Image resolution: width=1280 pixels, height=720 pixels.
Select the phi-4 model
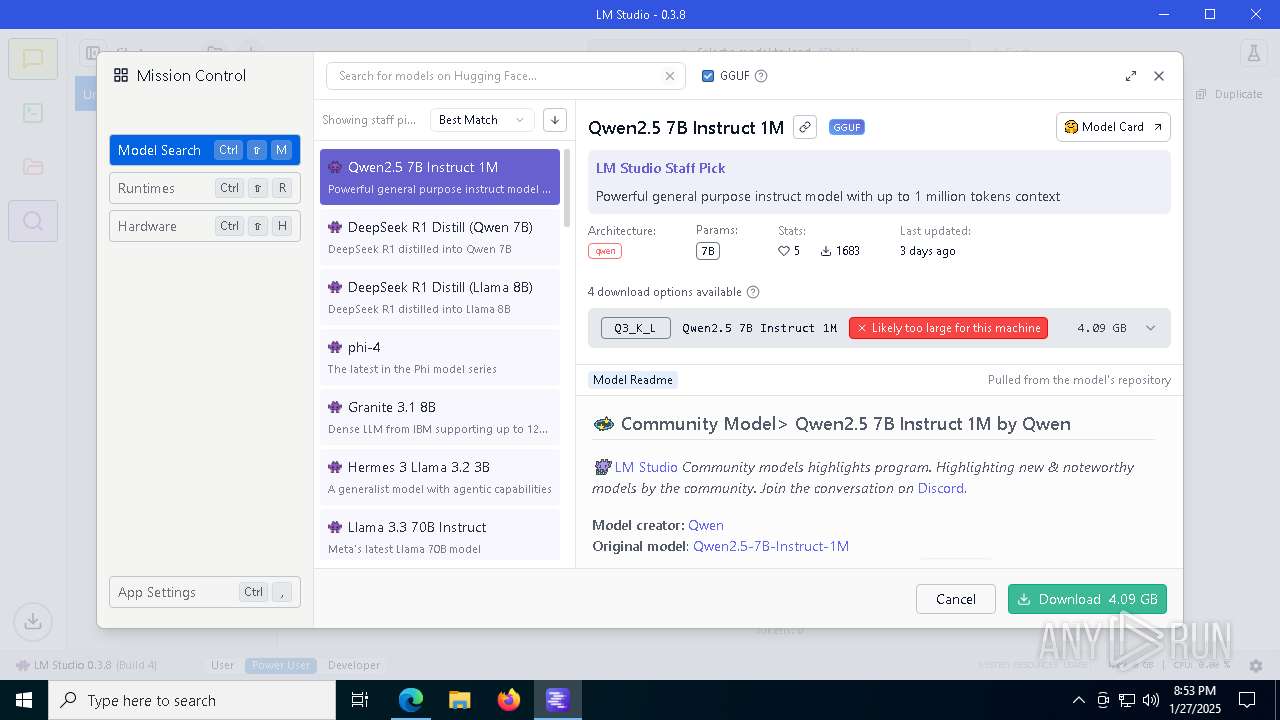pyautogui.click(x=440, y=357)
